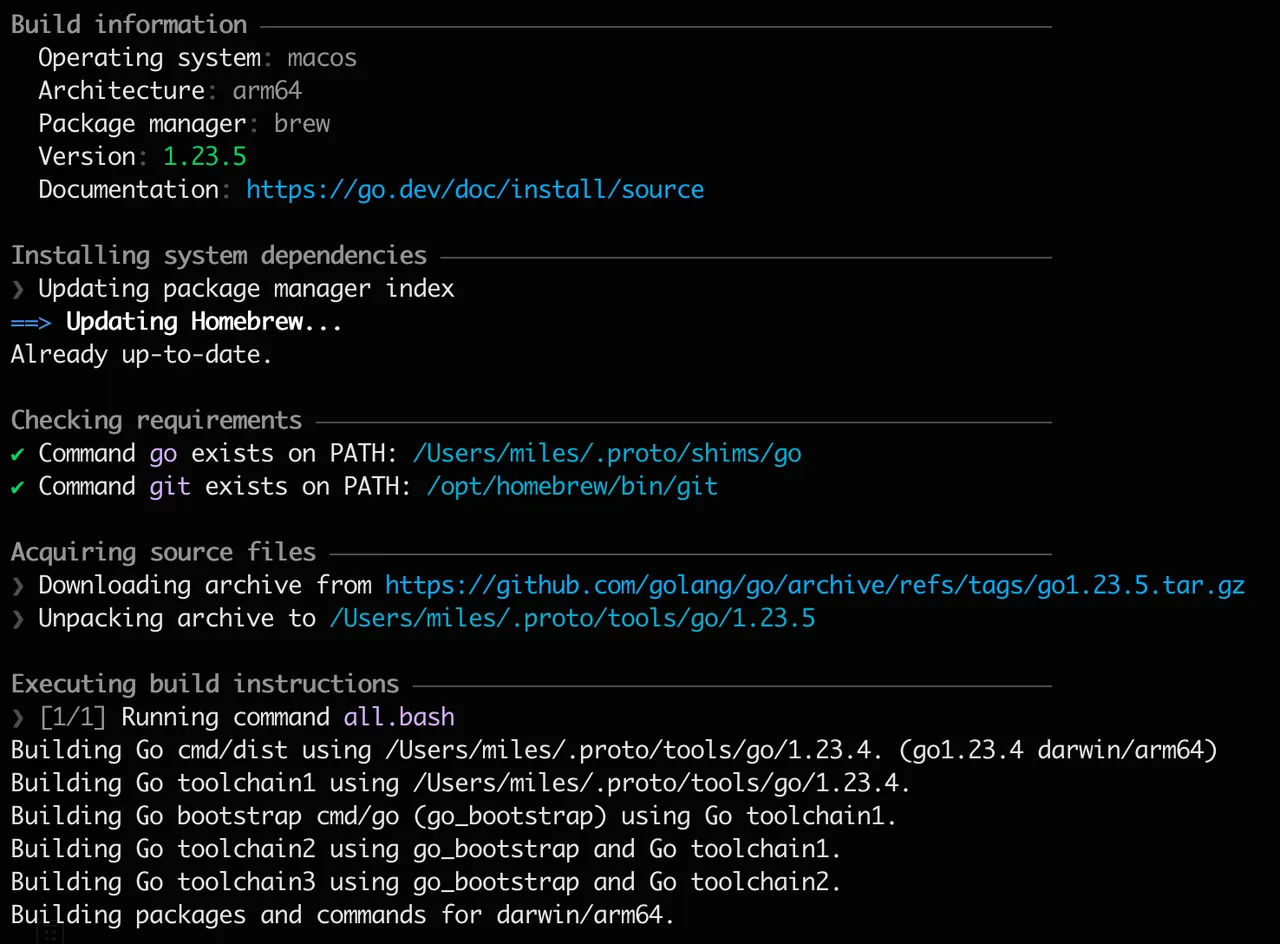Click the 'Checking requirements' heading
The width and height of the screenshot is (1280, 944).
pos(156,420)
